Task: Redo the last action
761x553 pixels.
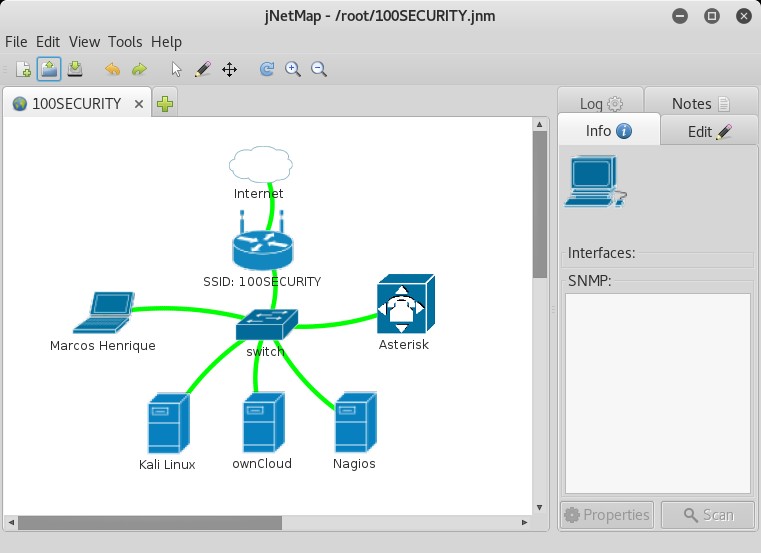Action: (139, 69)
